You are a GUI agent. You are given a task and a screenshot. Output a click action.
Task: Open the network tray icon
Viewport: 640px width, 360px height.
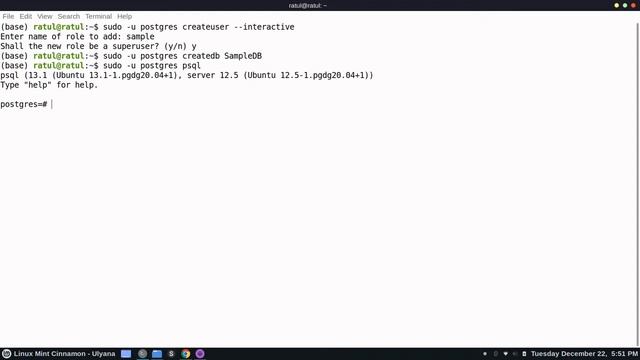coord(506,354)
